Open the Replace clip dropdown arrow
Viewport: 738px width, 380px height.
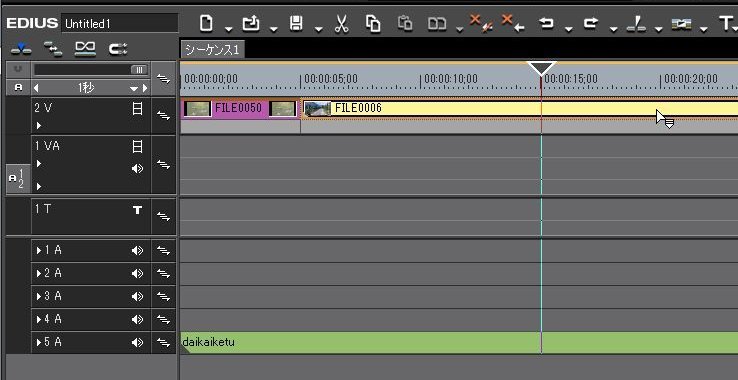click(x=459, y=30)
